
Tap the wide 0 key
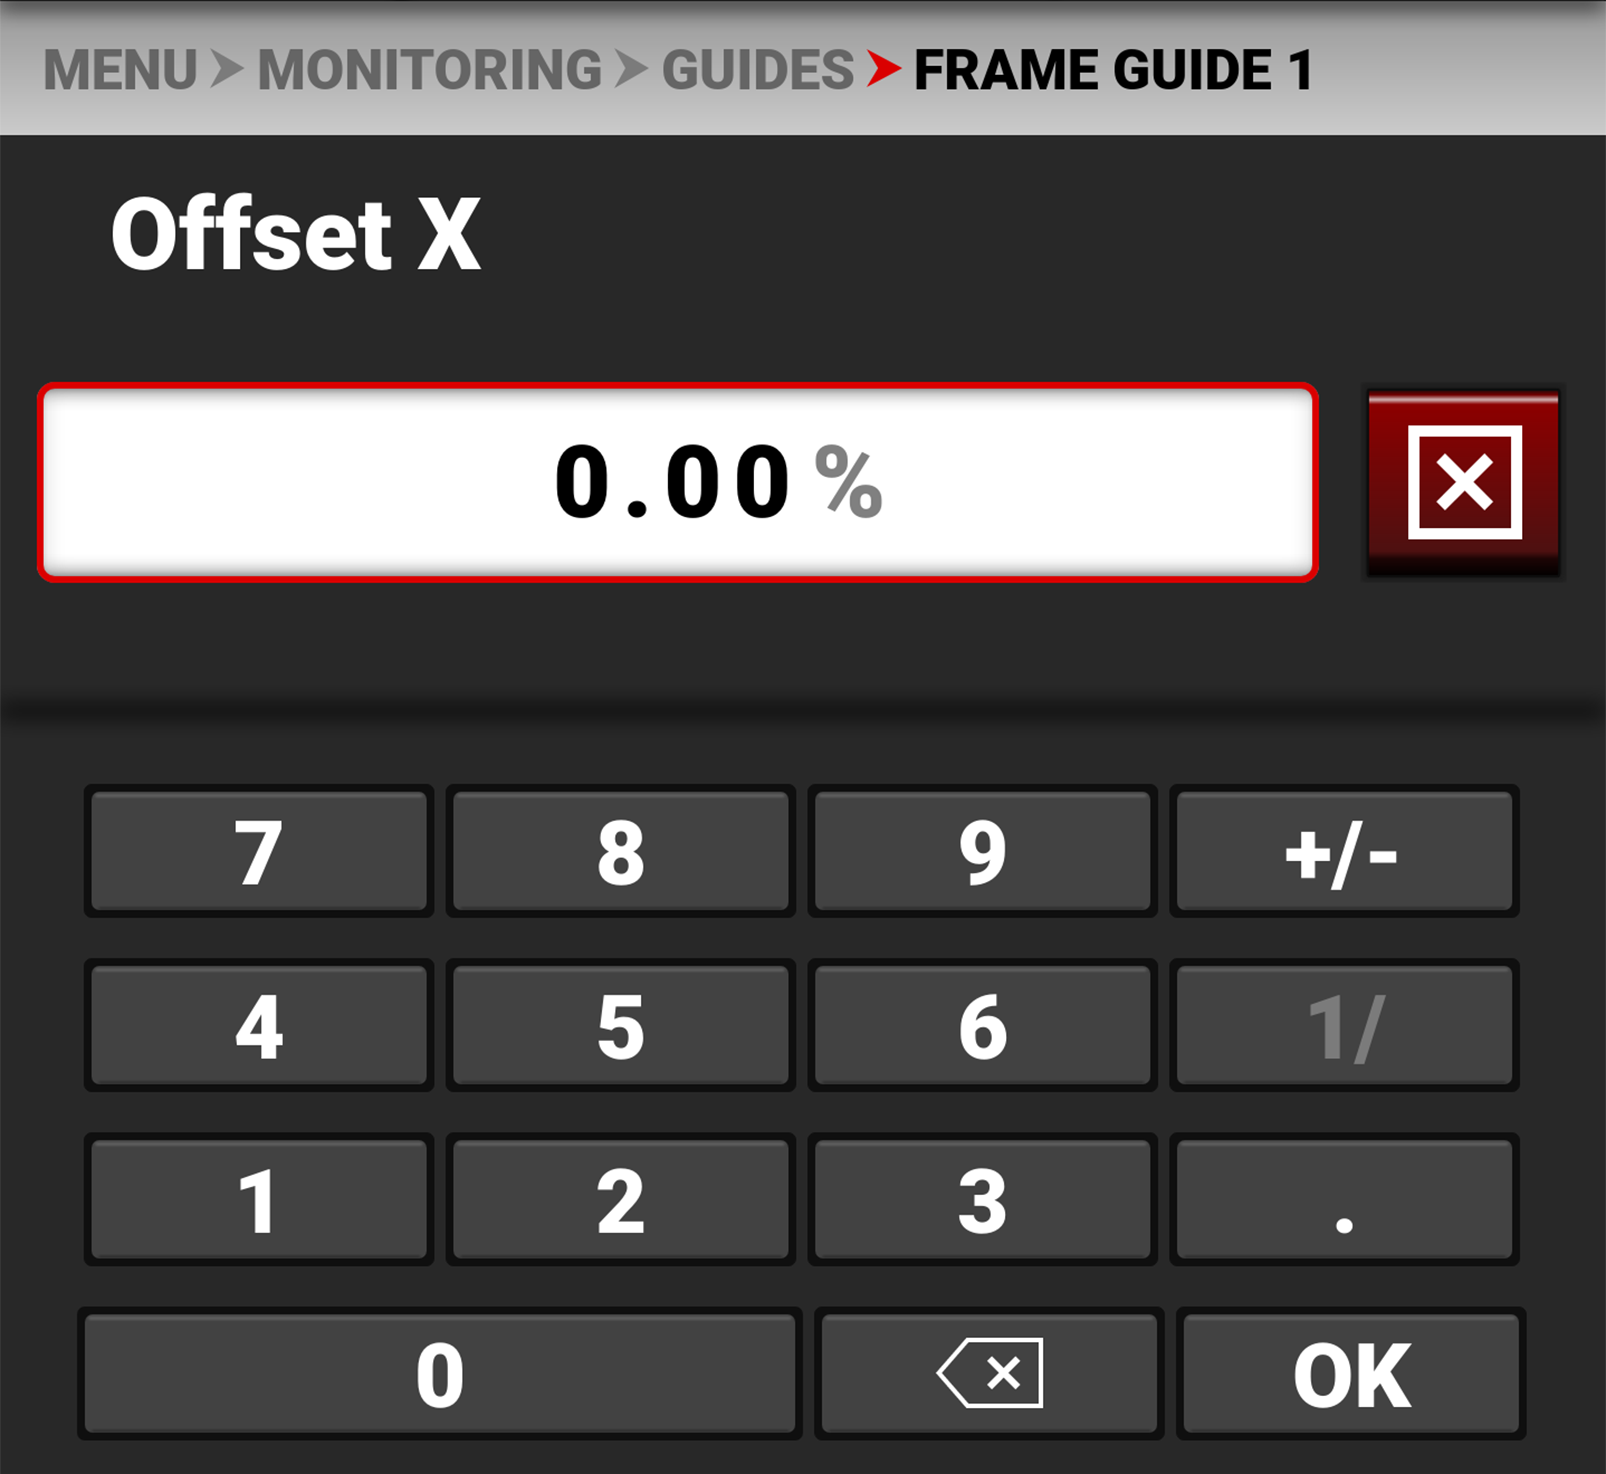[440, 1373]
